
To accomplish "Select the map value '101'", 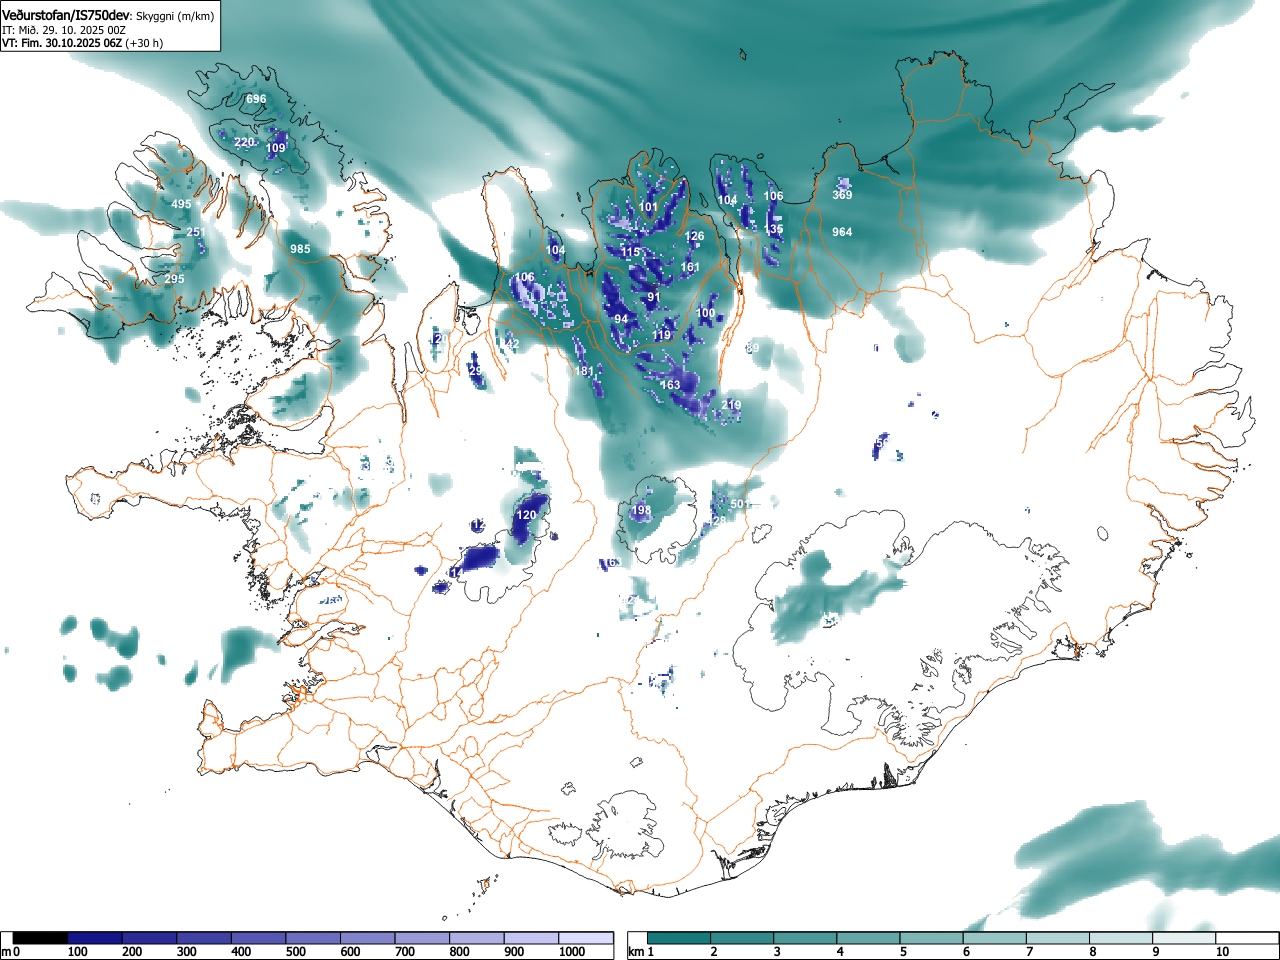I will (649, 208).
